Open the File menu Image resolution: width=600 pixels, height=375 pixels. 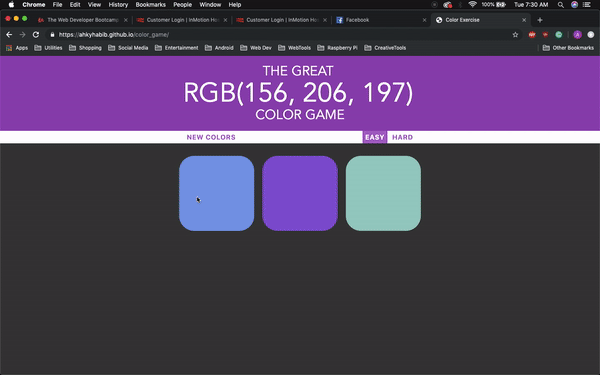(57, 5)
